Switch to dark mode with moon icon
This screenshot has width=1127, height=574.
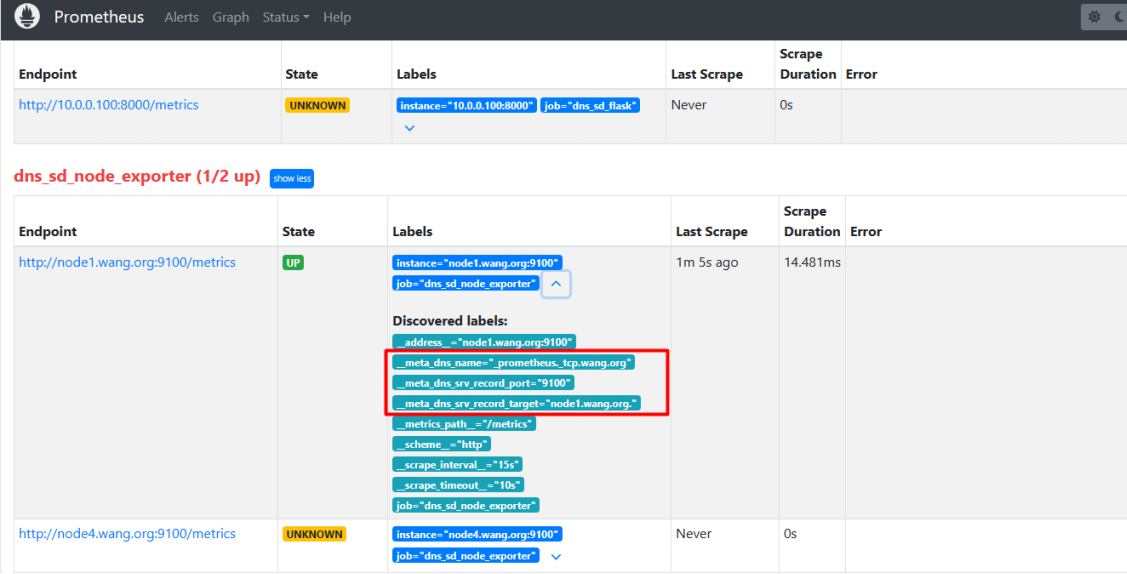[1121, 17]
